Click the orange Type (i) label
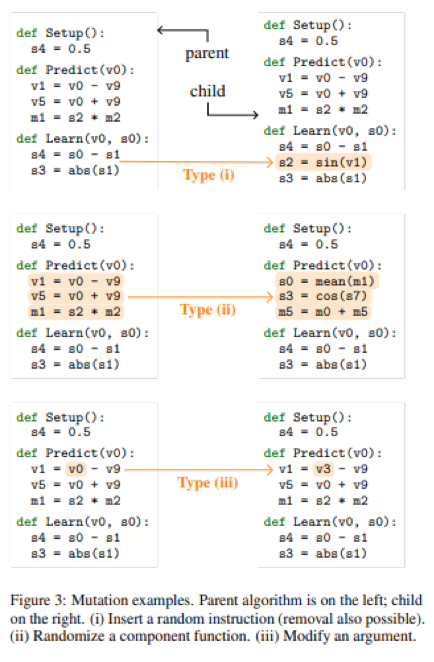This screenshot has height=662, width=434. (209, 175)
